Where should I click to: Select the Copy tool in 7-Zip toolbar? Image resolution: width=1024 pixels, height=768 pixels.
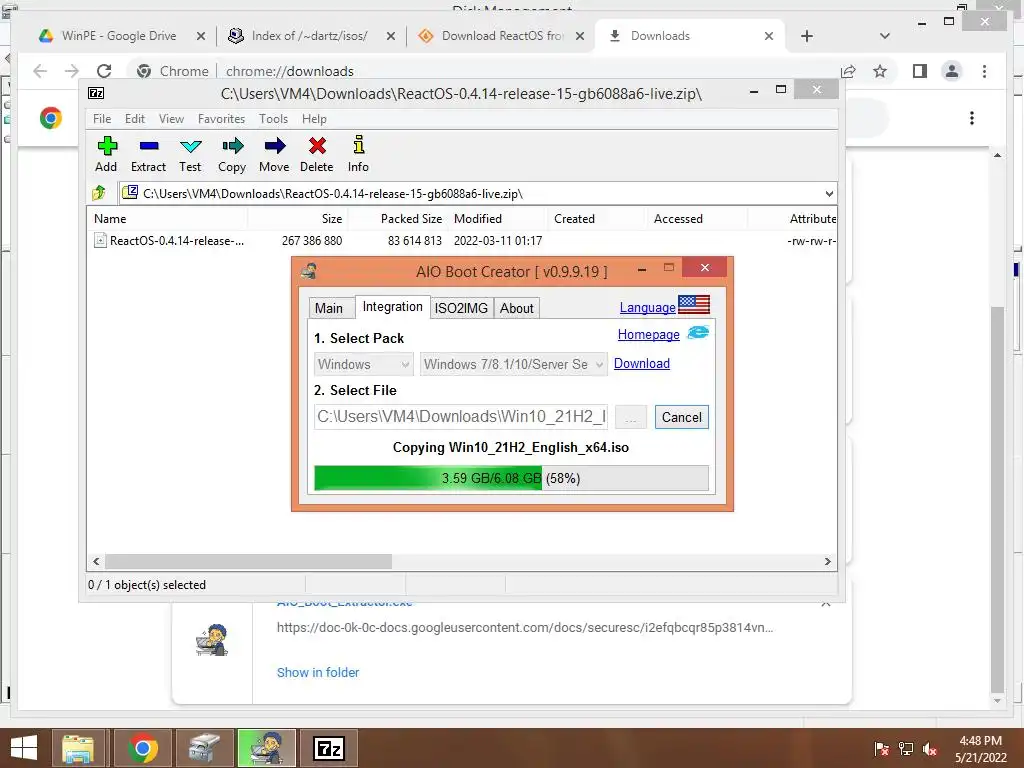click(x=232, y=155)
